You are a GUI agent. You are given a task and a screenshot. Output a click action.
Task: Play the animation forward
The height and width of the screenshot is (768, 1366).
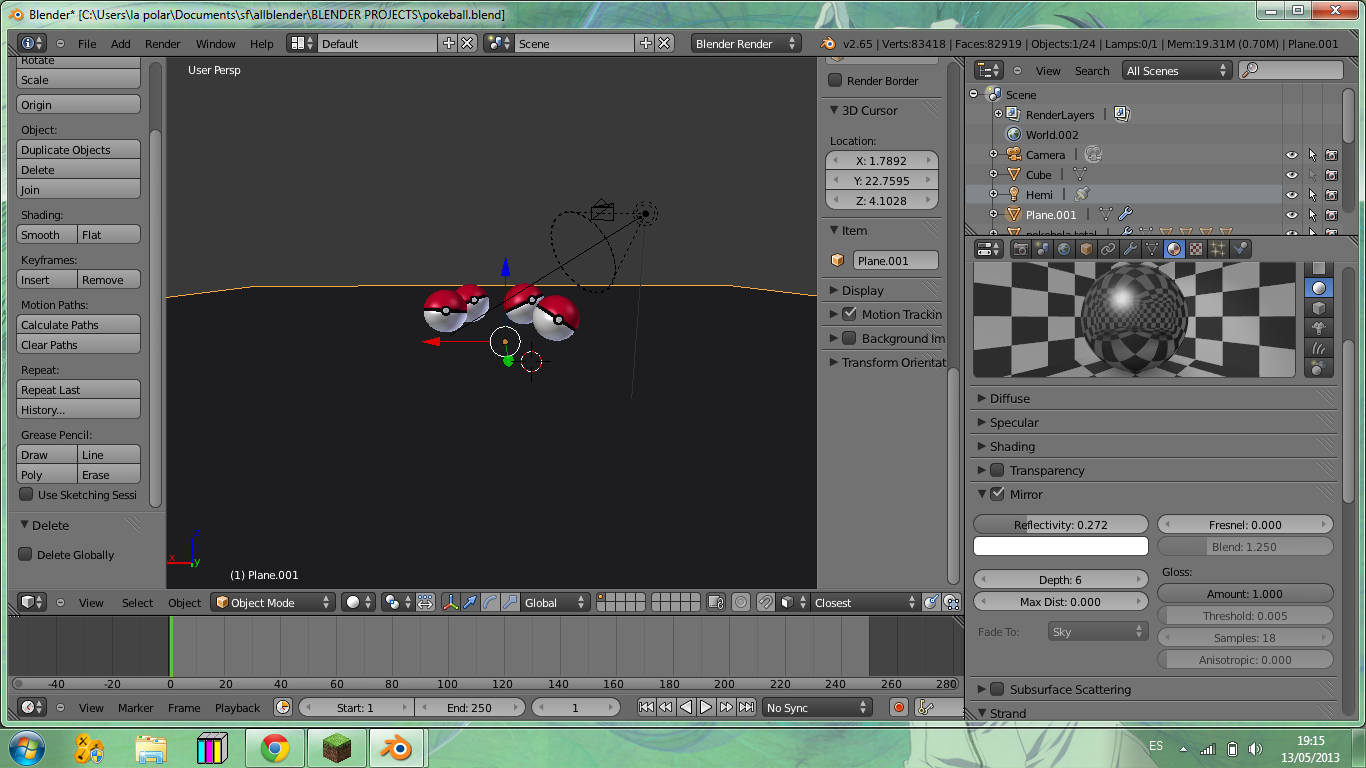point(706,707)
